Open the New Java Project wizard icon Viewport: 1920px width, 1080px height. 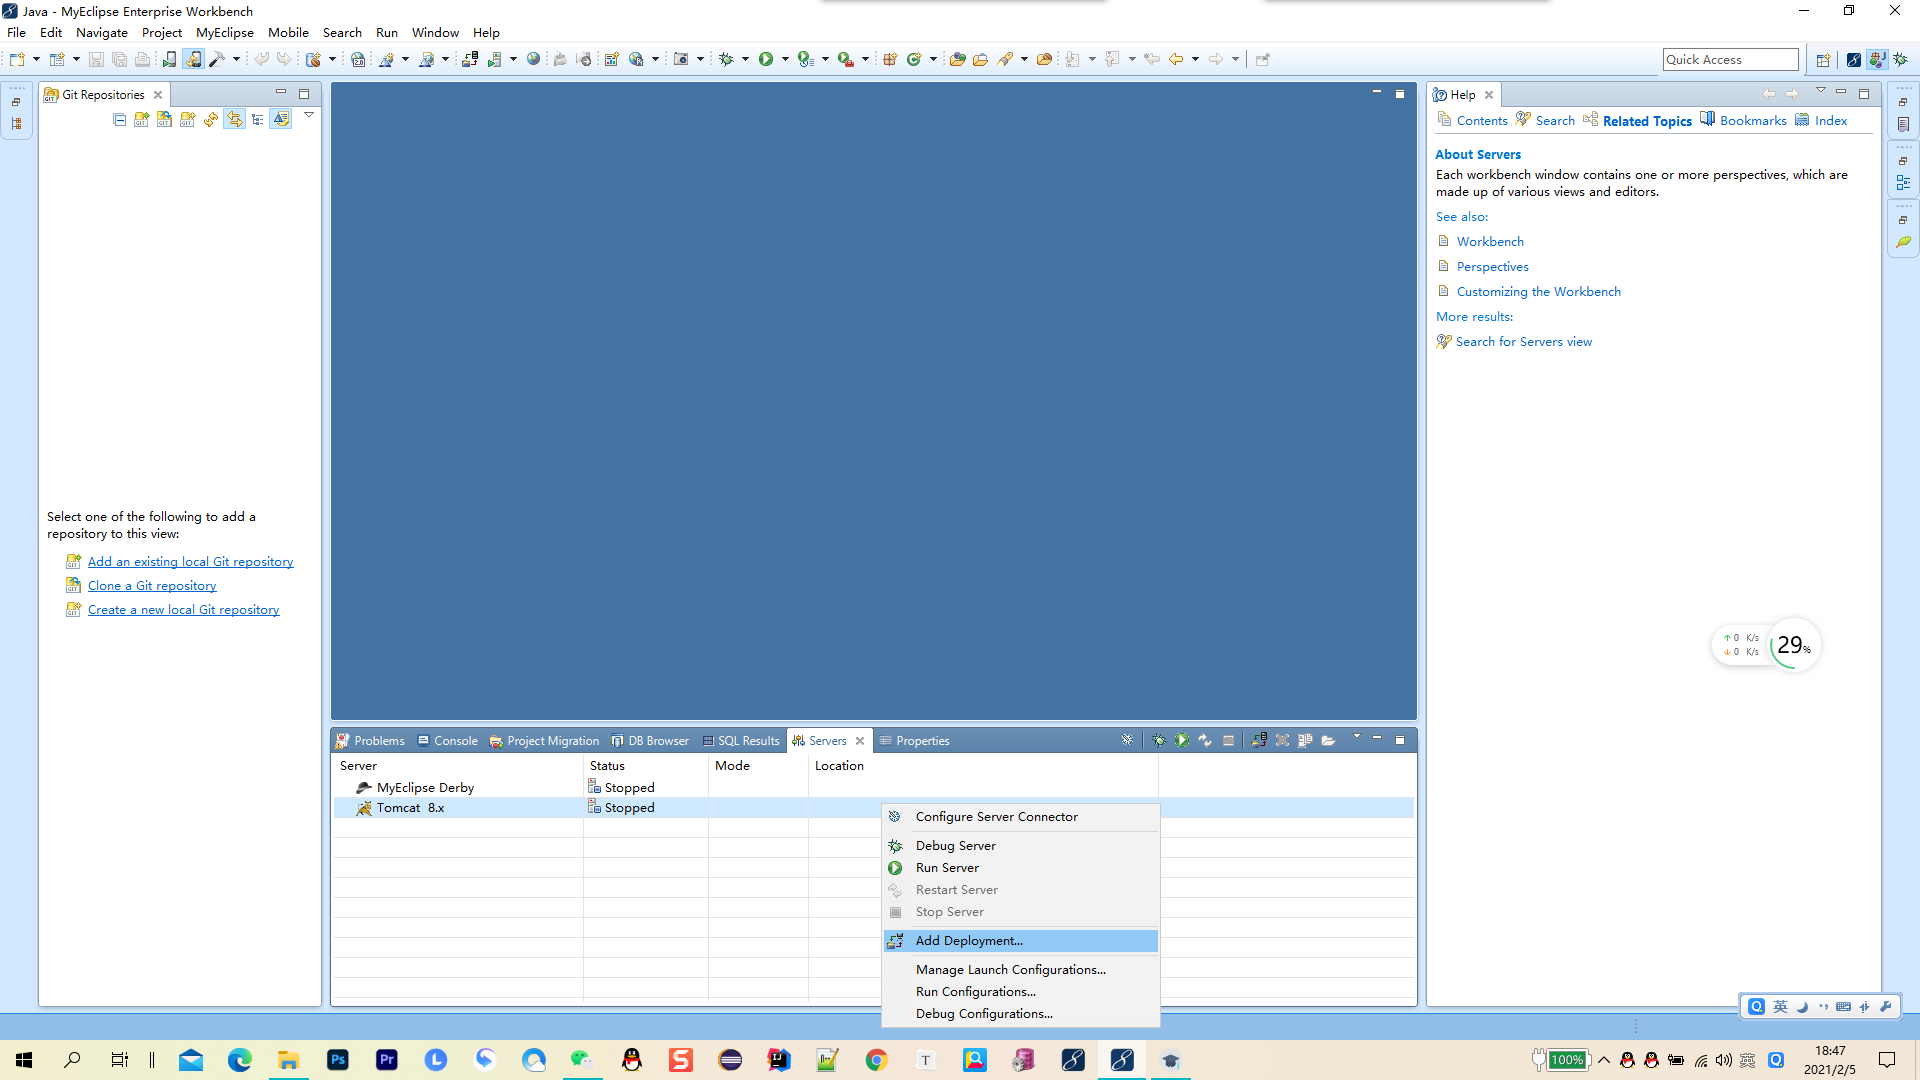[56, 59]
